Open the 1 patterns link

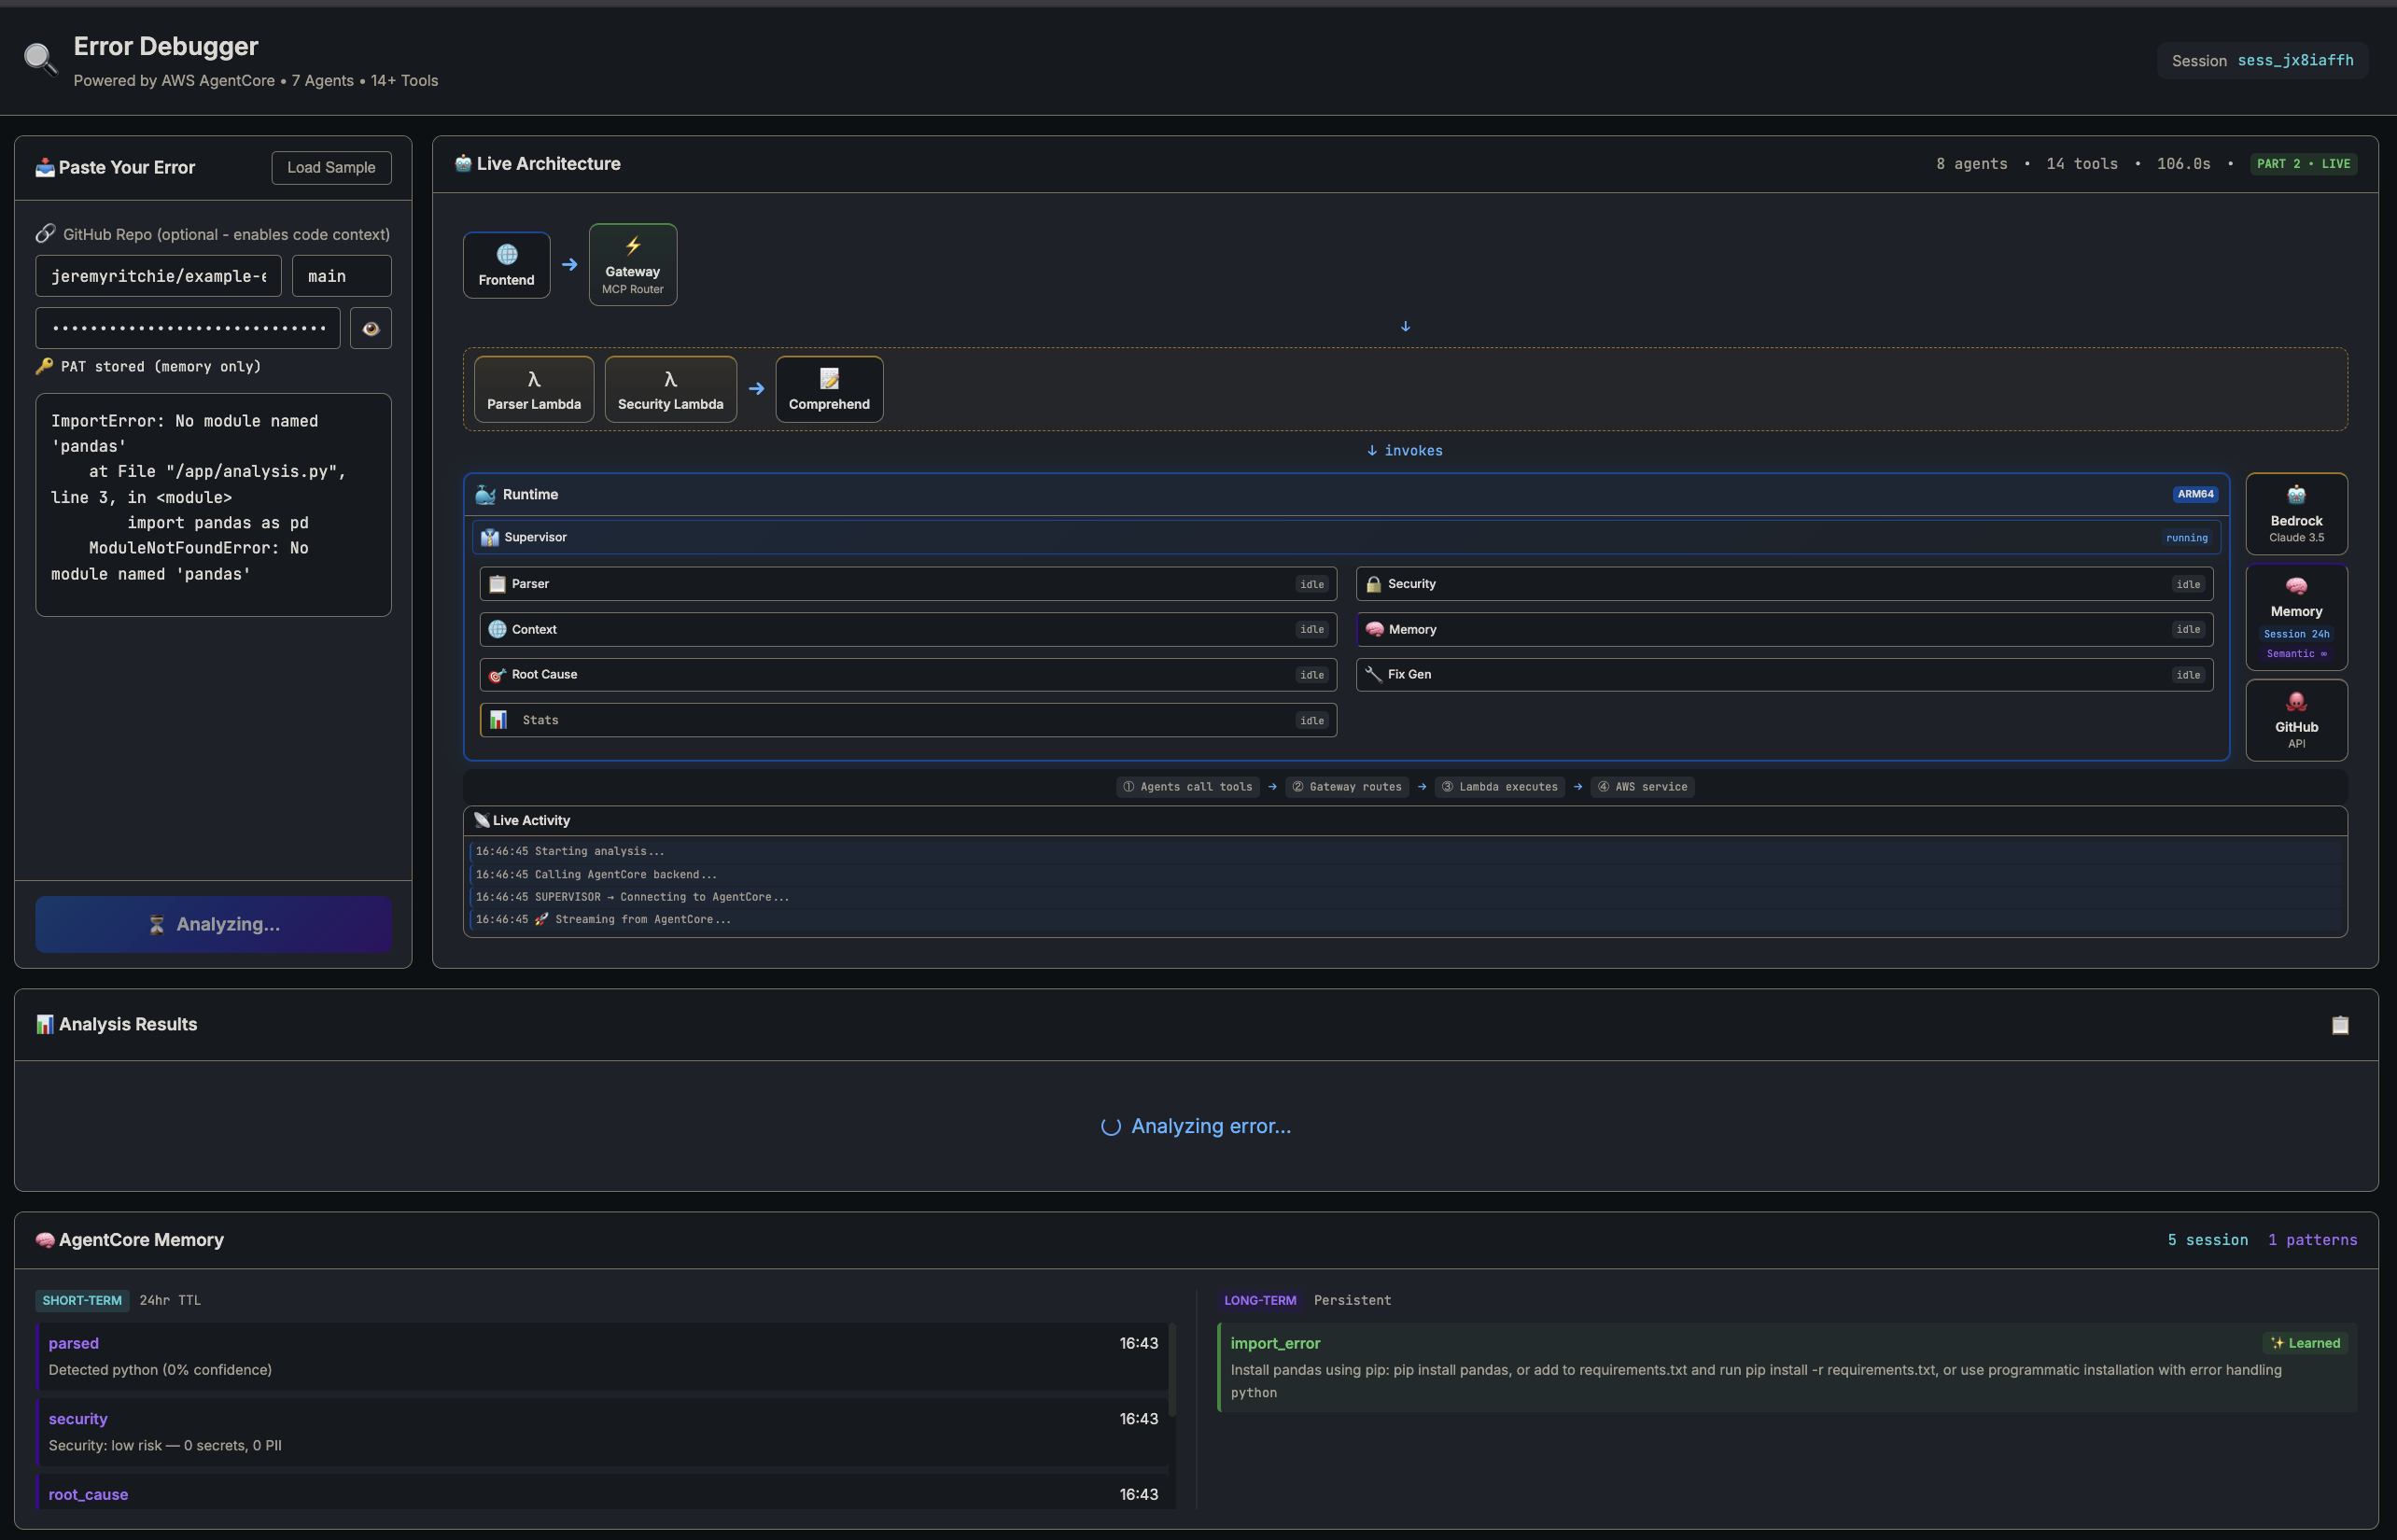(2312, 1239)
